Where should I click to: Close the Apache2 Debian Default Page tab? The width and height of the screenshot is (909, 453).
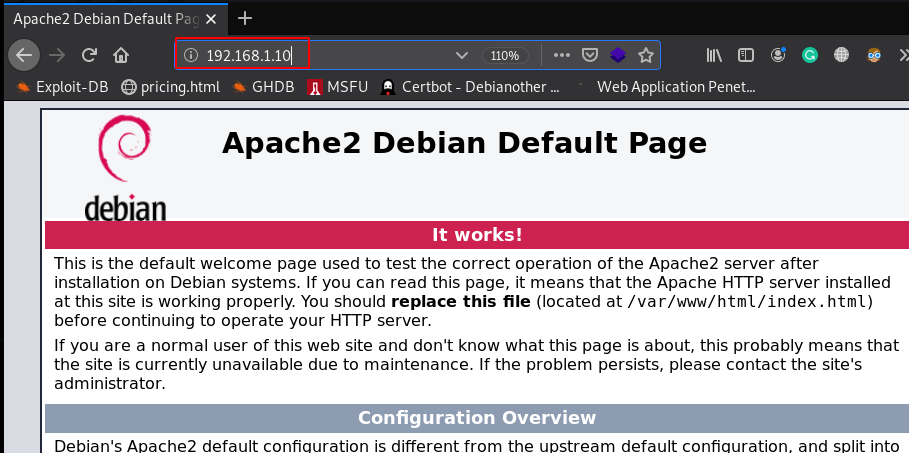coord(211,19)
